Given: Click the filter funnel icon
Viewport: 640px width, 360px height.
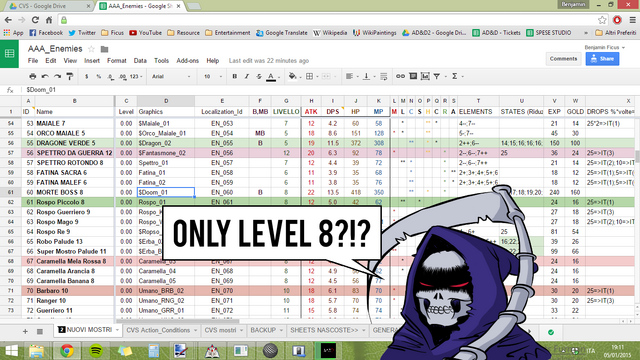Looking at the screenshot, I should tap(437, 76).
